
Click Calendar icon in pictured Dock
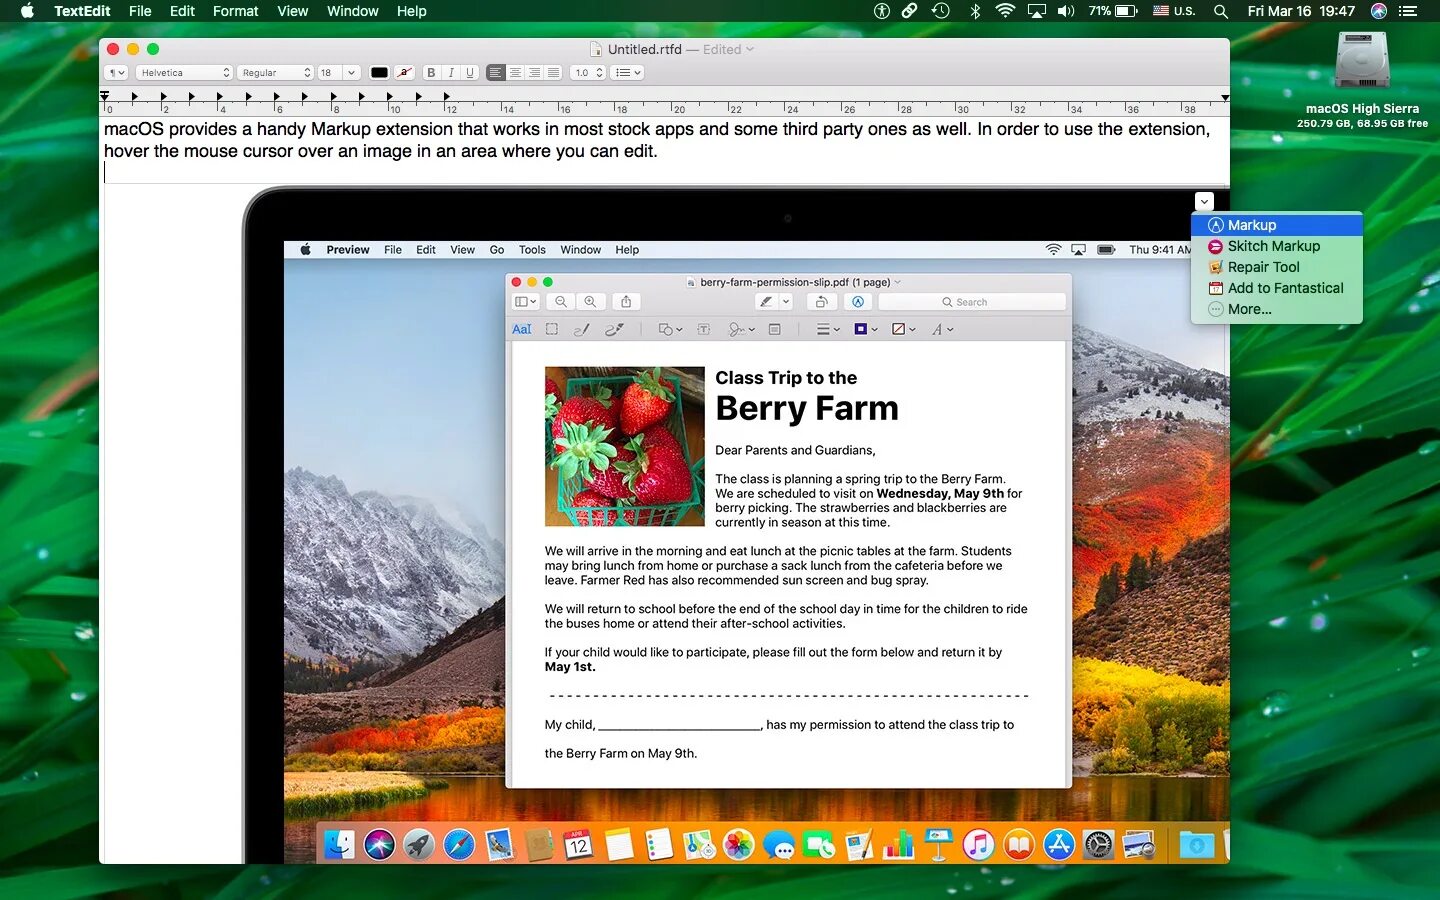point(578,845)
